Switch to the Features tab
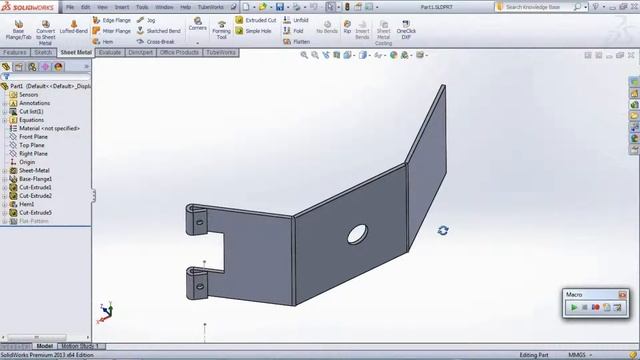Image resolution: width=640 pixels, height=360 pixels. pyautogui.click(x=15, y=53)
